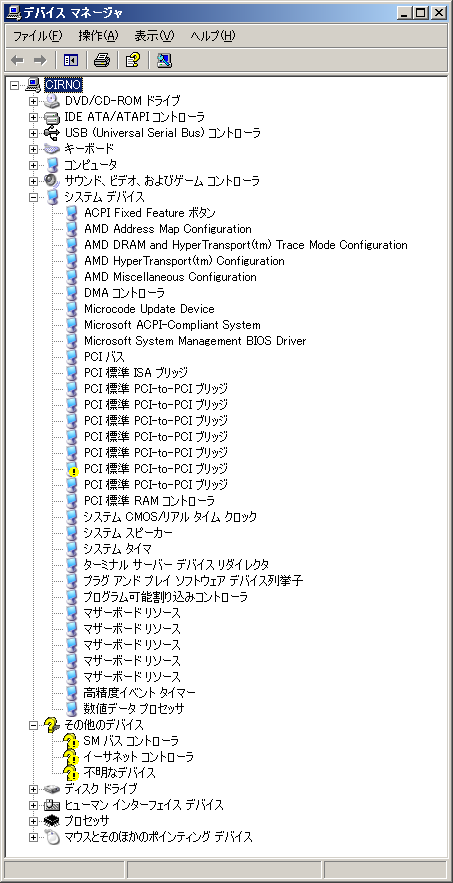Expand the キーボード category
The height and width of the screenshot is (883, 453).
pos(34,149)
